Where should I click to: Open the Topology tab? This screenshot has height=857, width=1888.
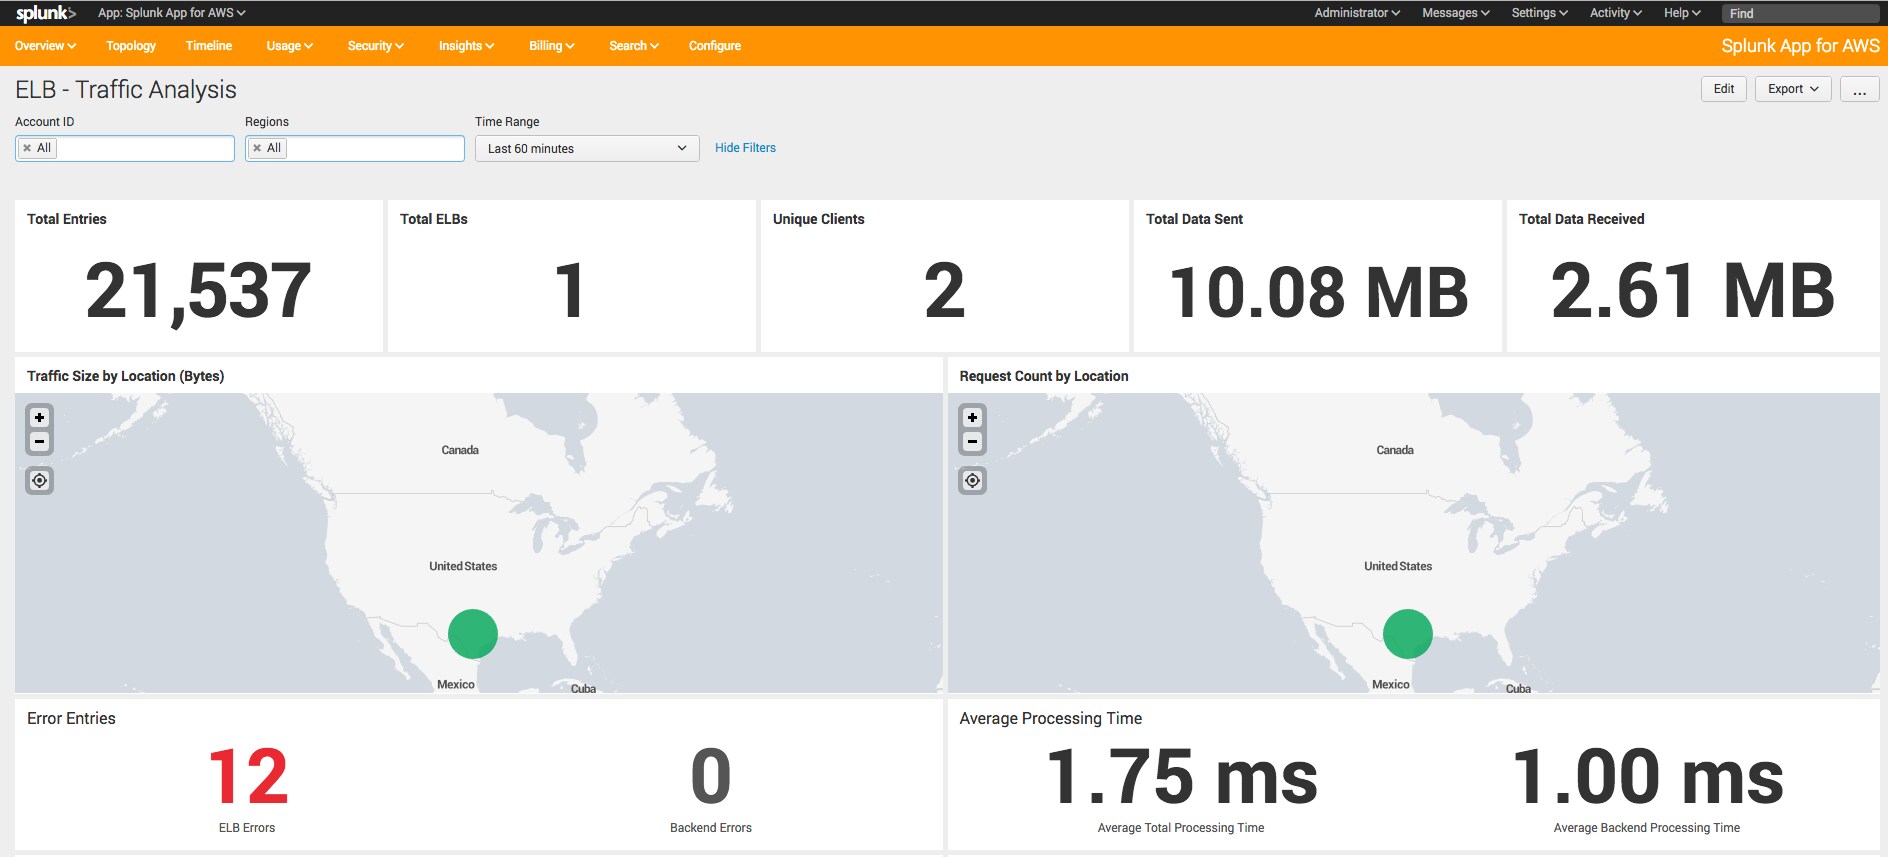tap(131, 46)
